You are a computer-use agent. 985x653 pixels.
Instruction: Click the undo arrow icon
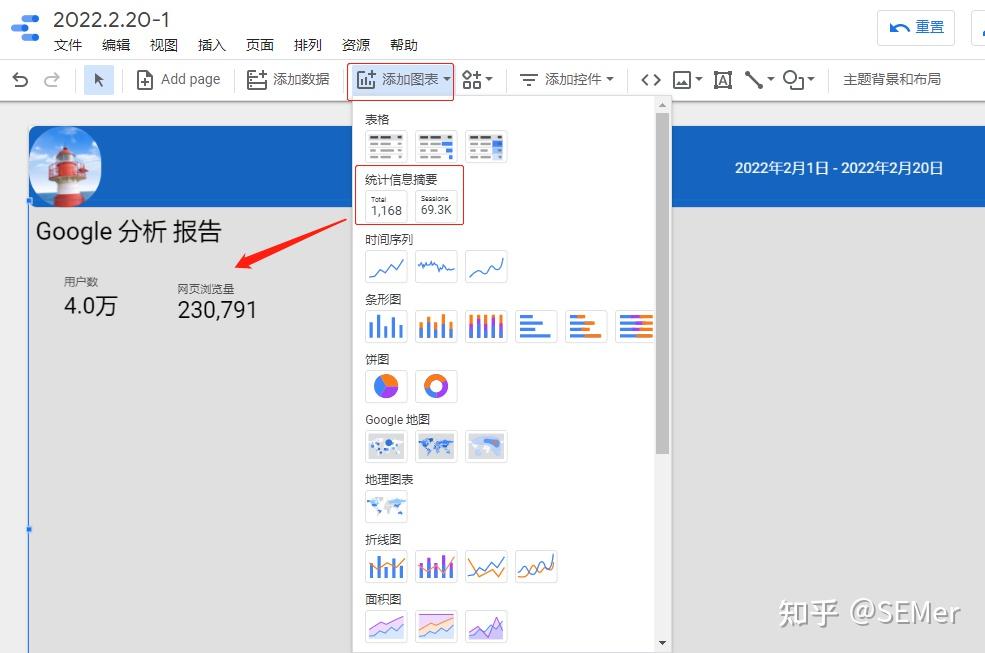[x=20, y=79]
